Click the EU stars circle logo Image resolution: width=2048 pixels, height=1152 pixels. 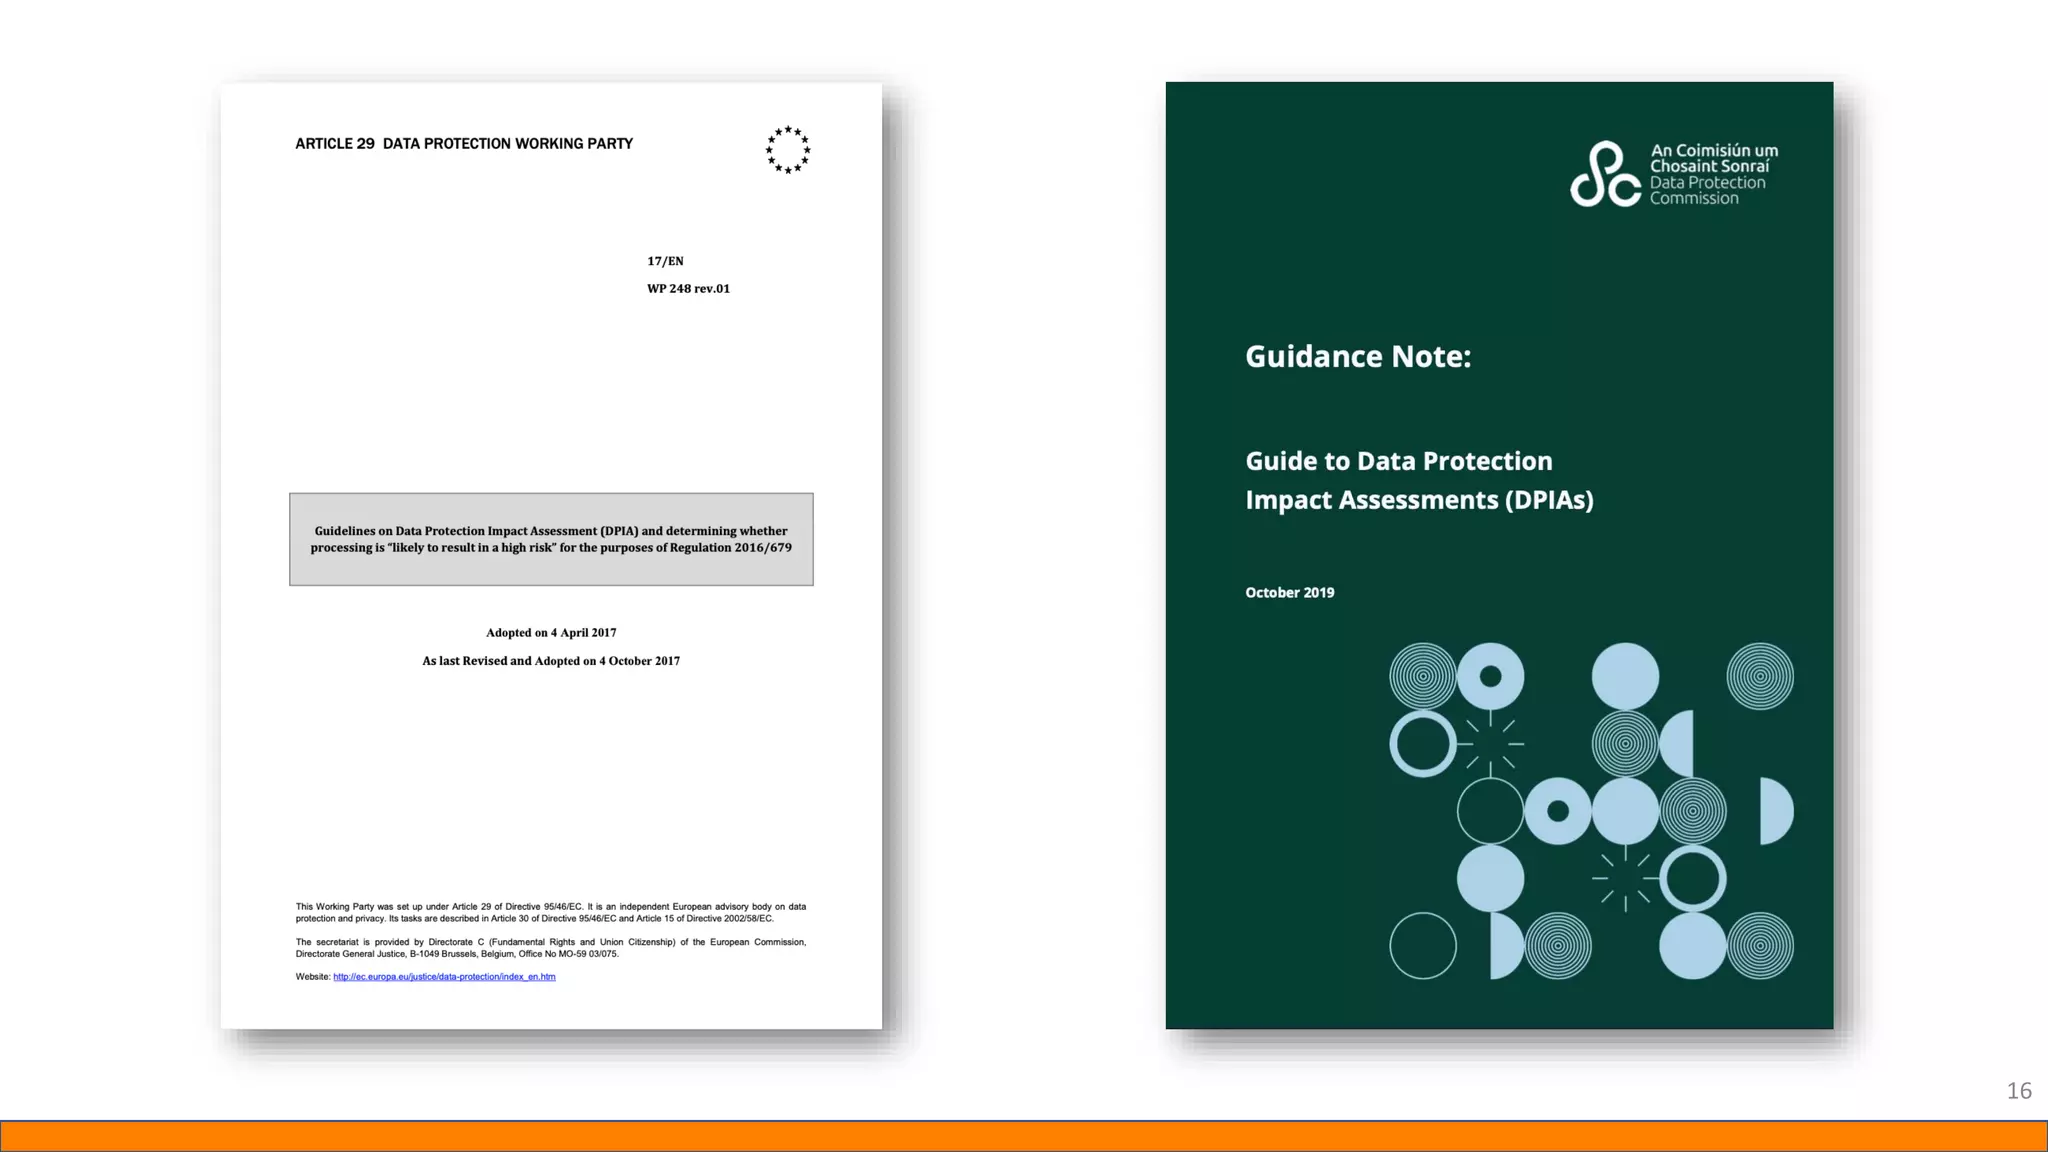pyautogui.click(x=788, y=150)
